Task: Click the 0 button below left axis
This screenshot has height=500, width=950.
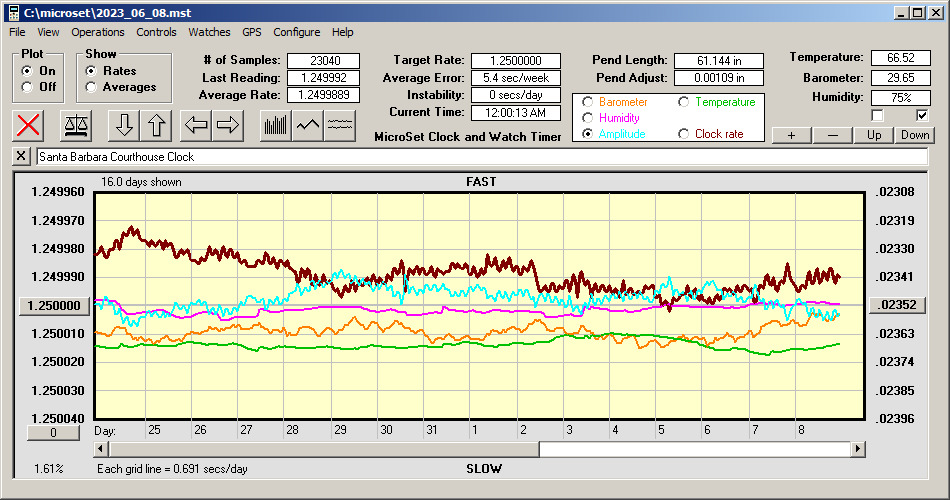Action: (x=53, y=433)
